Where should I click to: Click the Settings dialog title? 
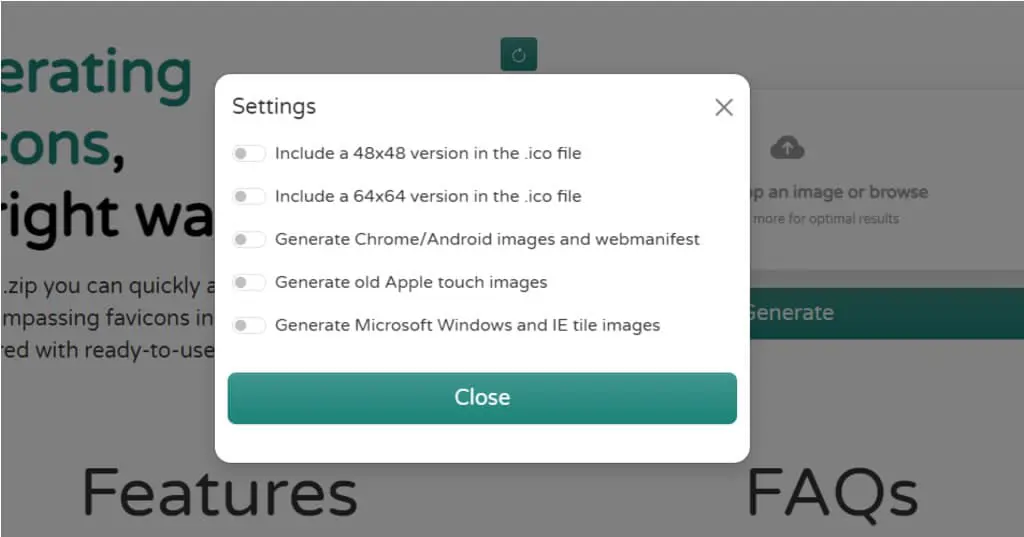point(274,106)
